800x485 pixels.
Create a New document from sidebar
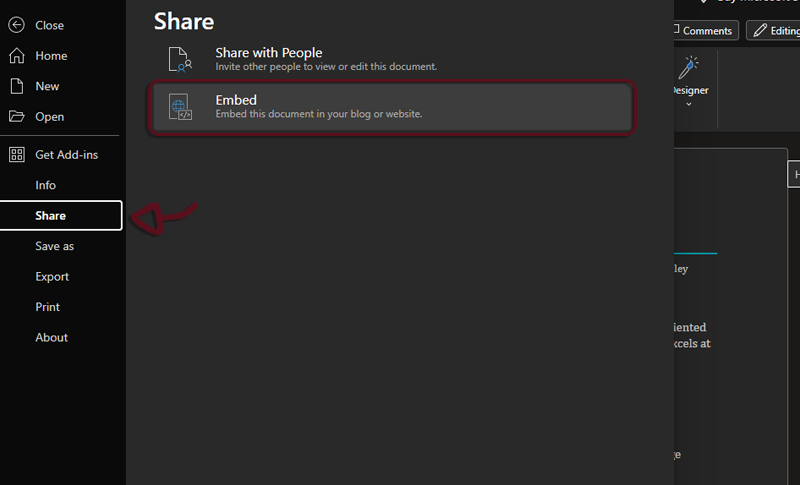click(x=47, y=86)
